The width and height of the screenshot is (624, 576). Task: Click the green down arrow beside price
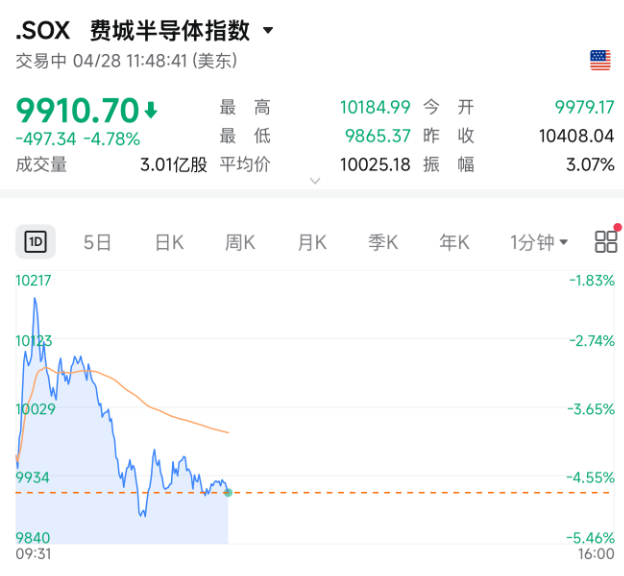[151, 109]
